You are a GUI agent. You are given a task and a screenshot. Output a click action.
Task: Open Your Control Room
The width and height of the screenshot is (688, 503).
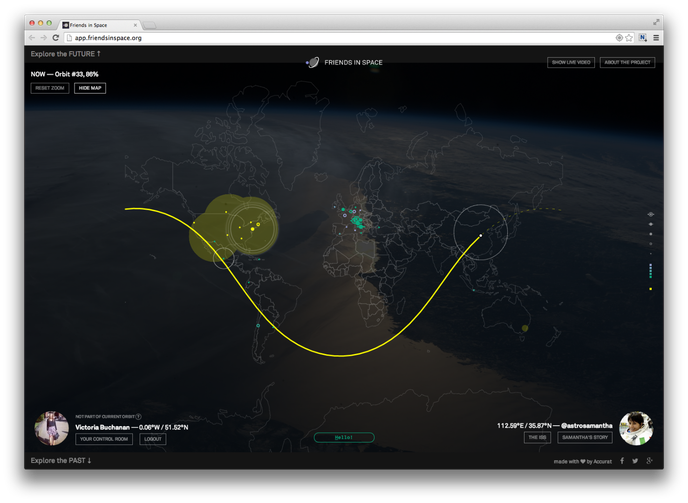coord(104,439)
